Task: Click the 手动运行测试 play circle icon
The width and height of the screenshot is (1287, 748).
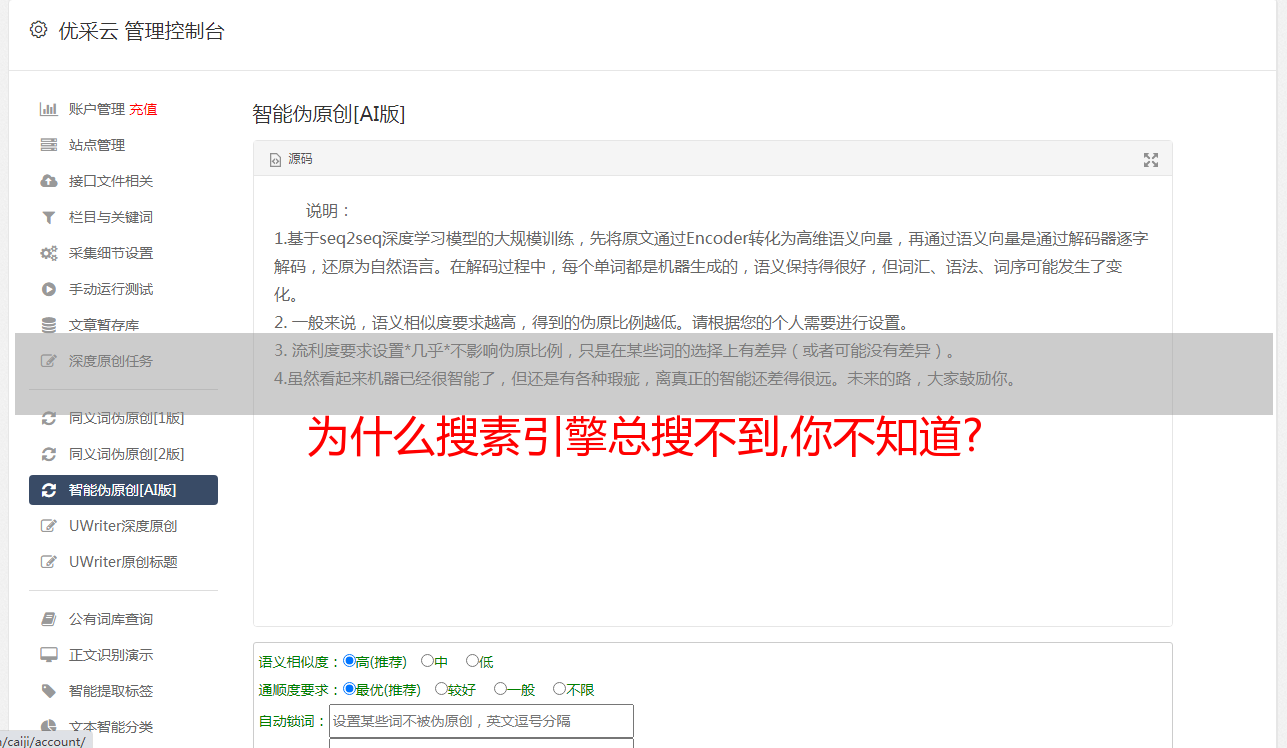Action: point(48,289)
